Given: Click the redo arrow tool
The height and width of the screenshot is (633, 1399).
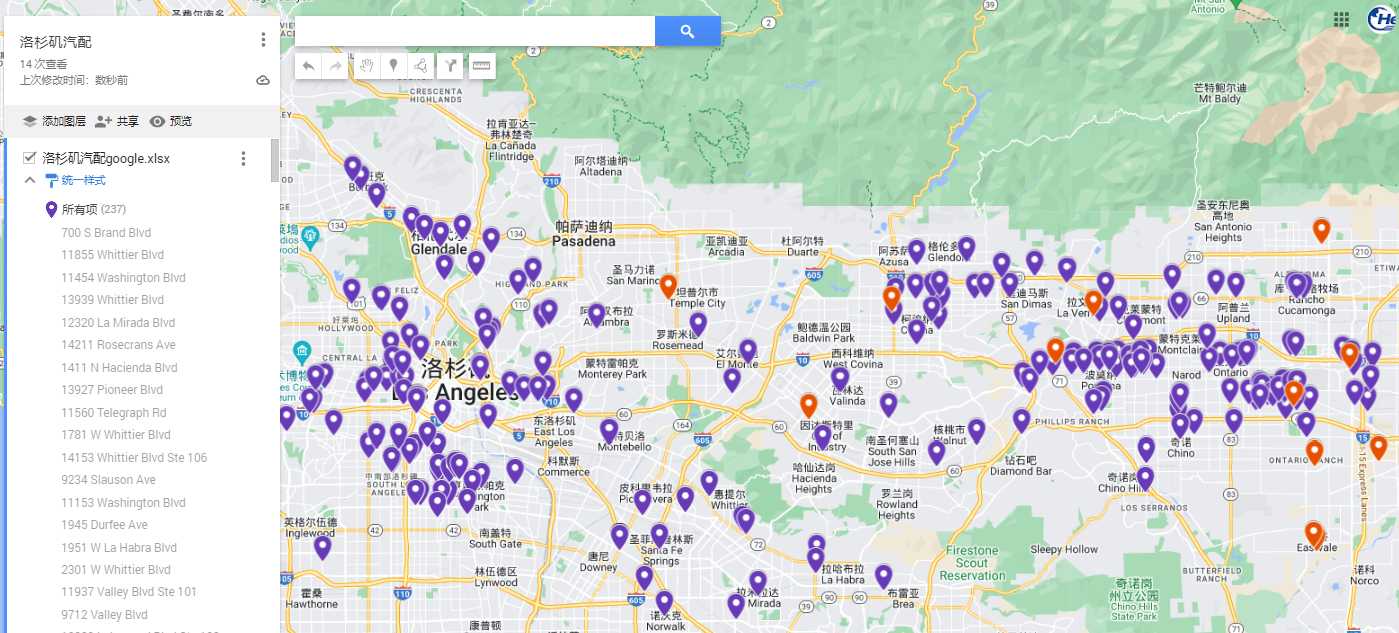Looking at the screenshot, I should [x=335, y=66].
